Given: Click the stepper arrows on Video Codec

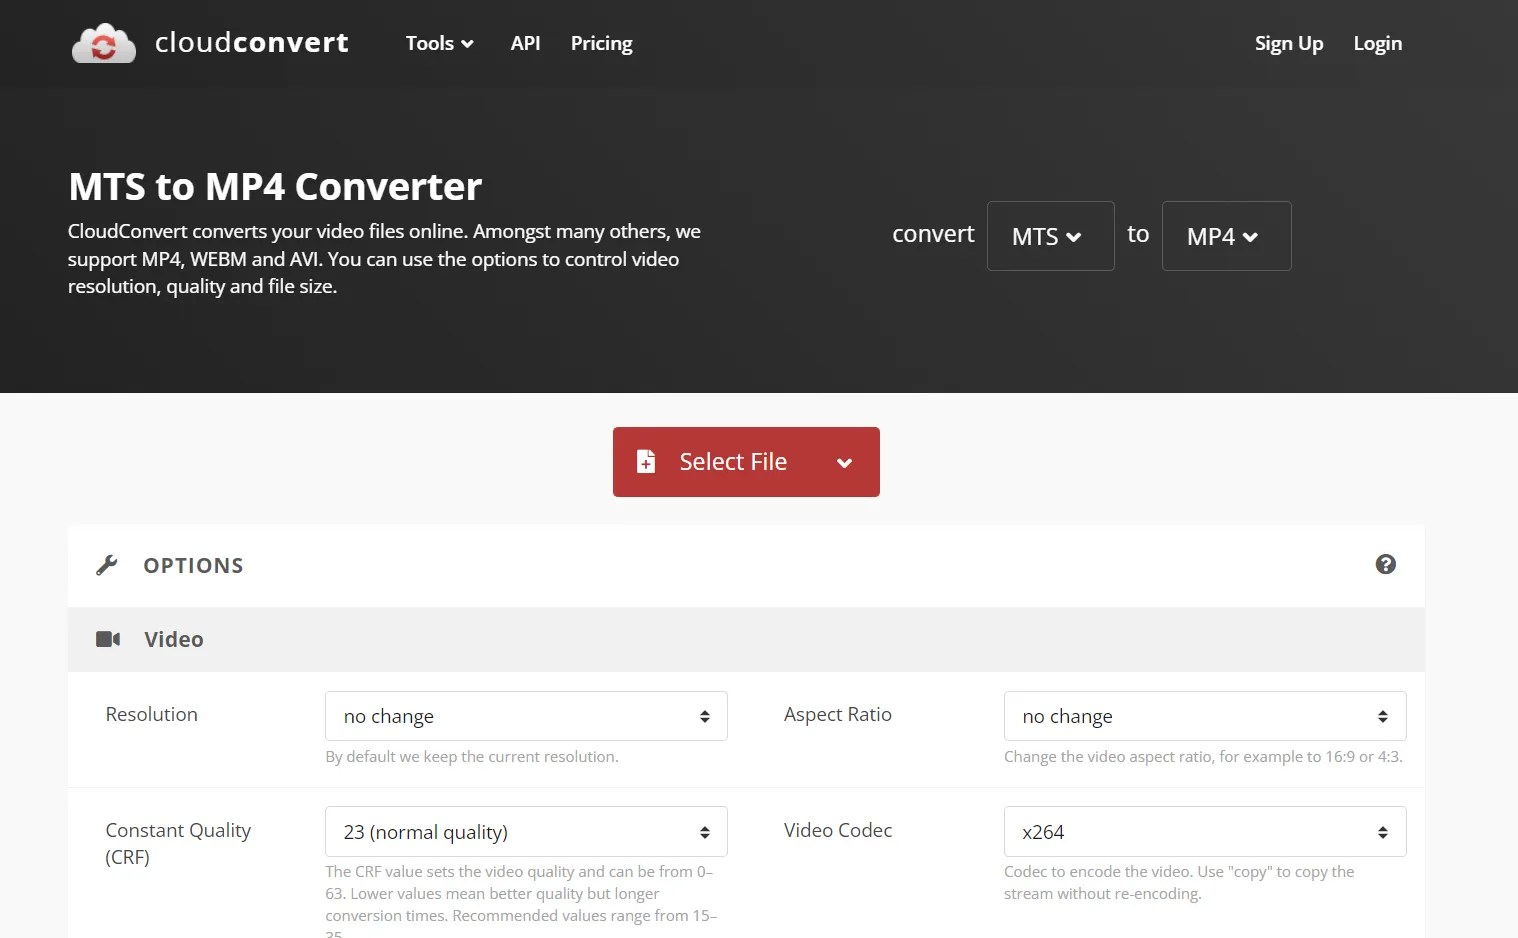Looking at the screenshot, I should click(x=1383, y=831).
